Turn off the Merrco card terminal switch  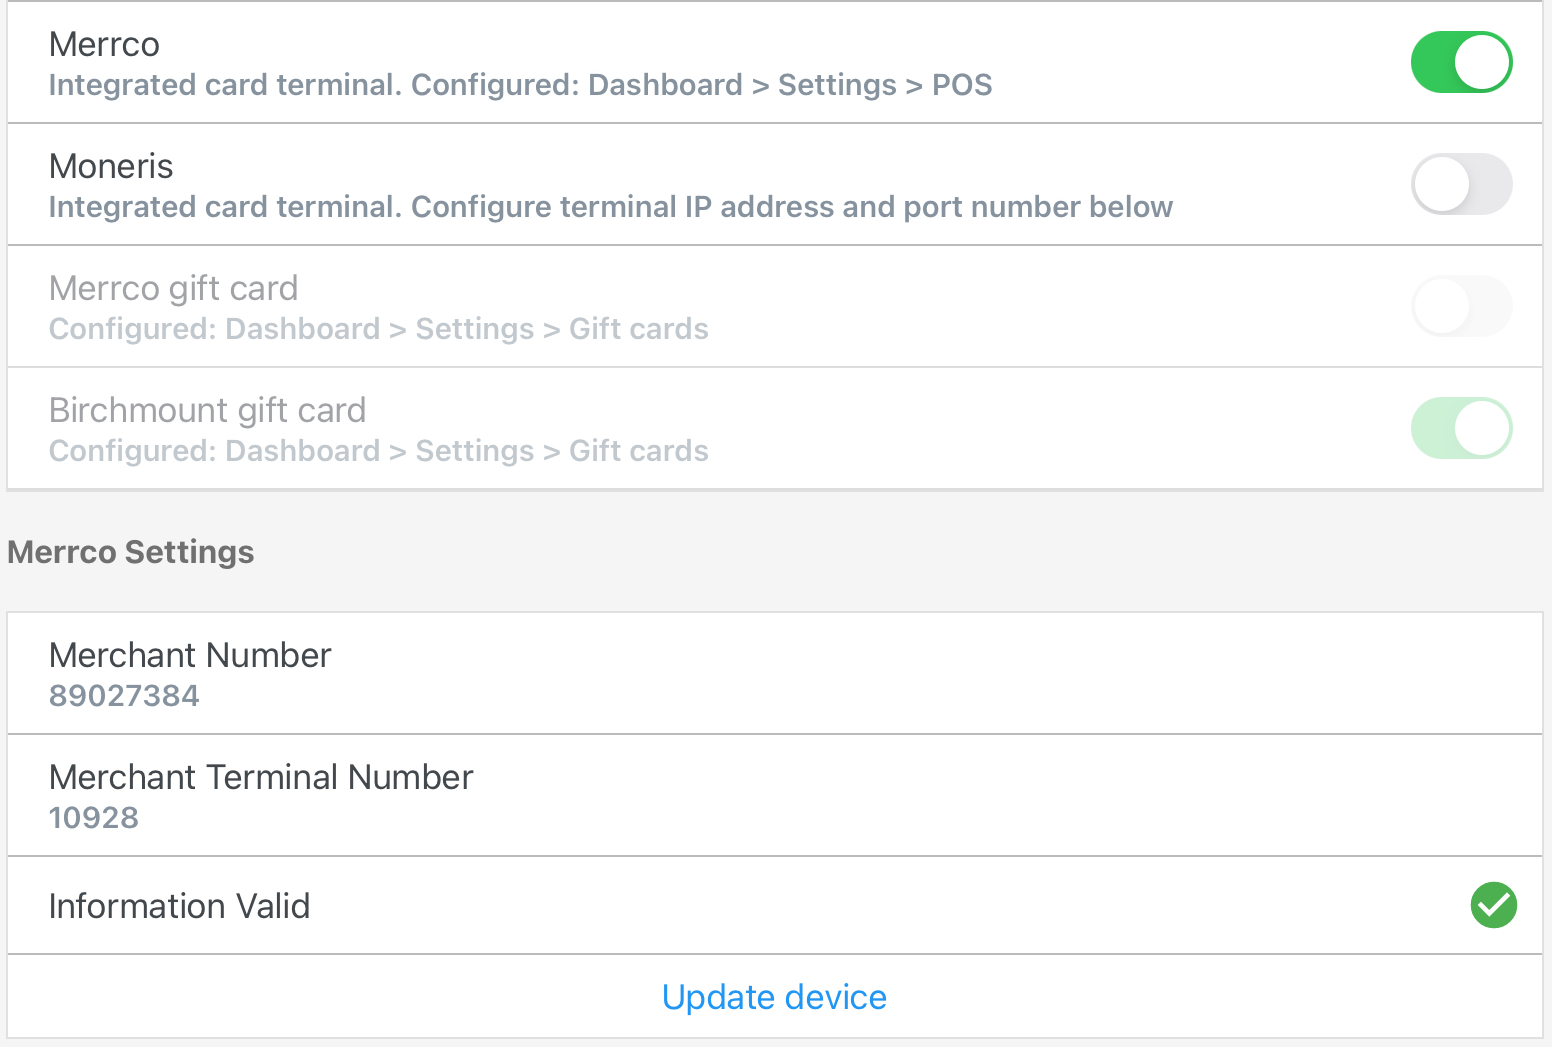[1460, 62]
